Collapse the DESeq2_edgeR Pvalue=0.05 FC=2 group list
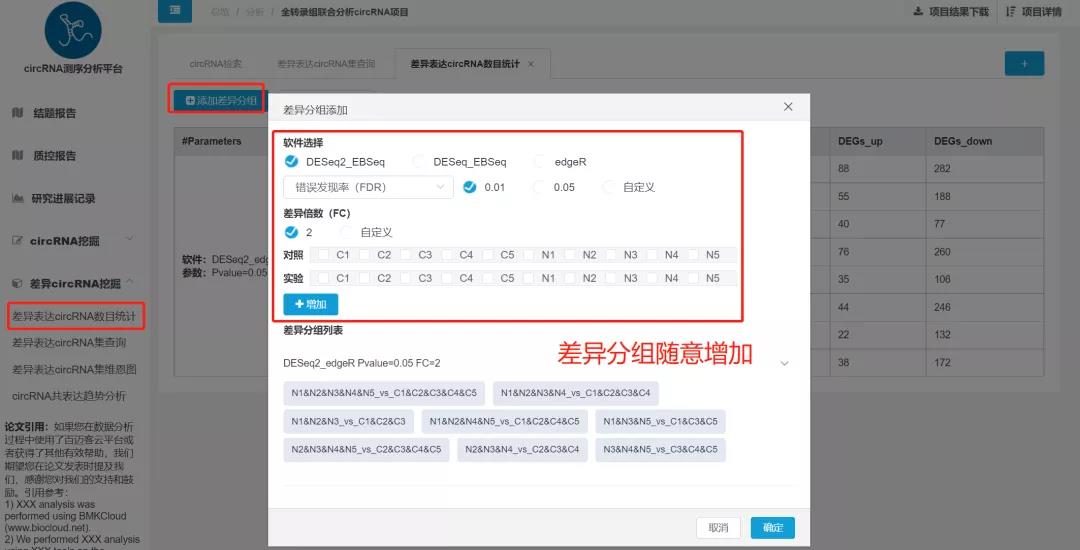This screenshot has height=550, width=1080. 784,363
